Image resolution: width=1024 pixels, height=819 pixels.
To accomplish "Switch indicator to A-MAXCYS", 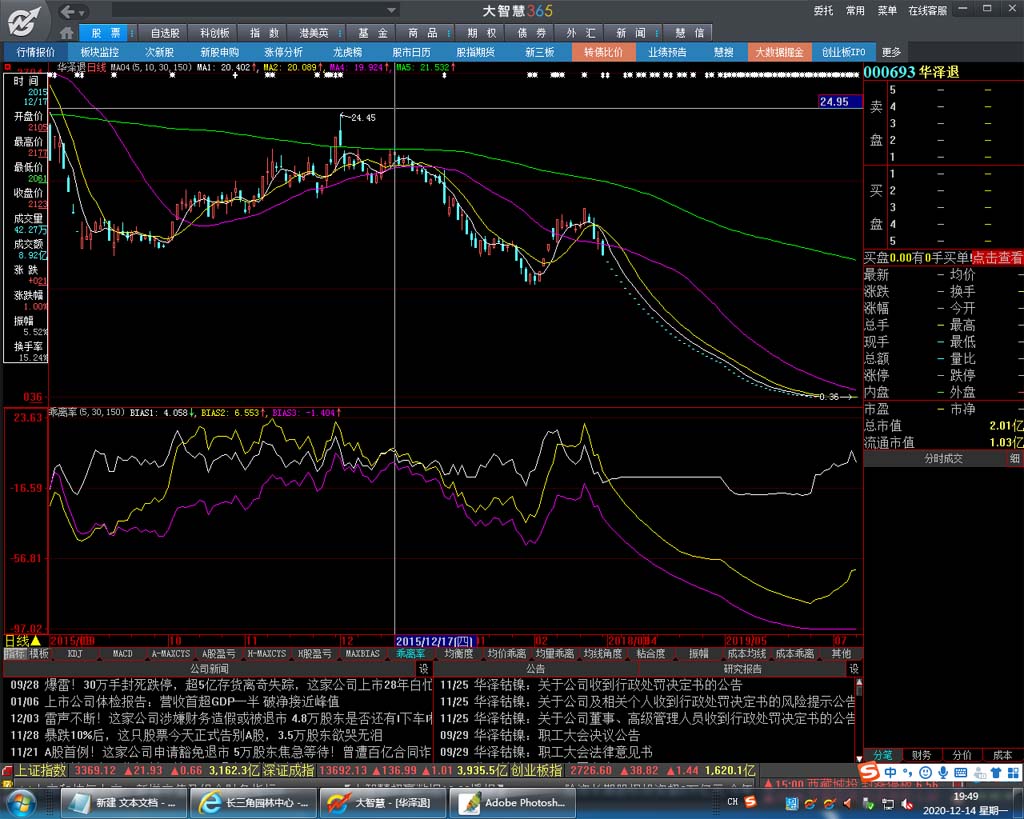I will point(170,654).
